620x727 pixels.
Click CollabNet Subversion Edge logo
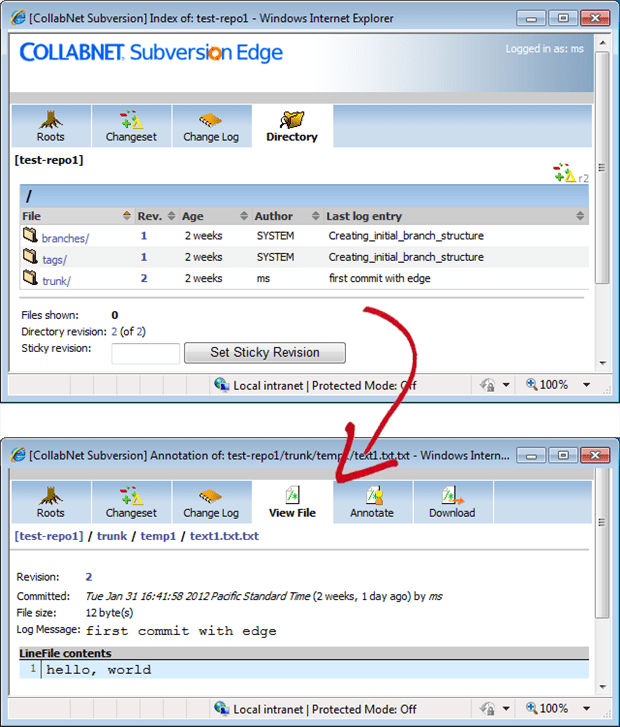[151, 52]
